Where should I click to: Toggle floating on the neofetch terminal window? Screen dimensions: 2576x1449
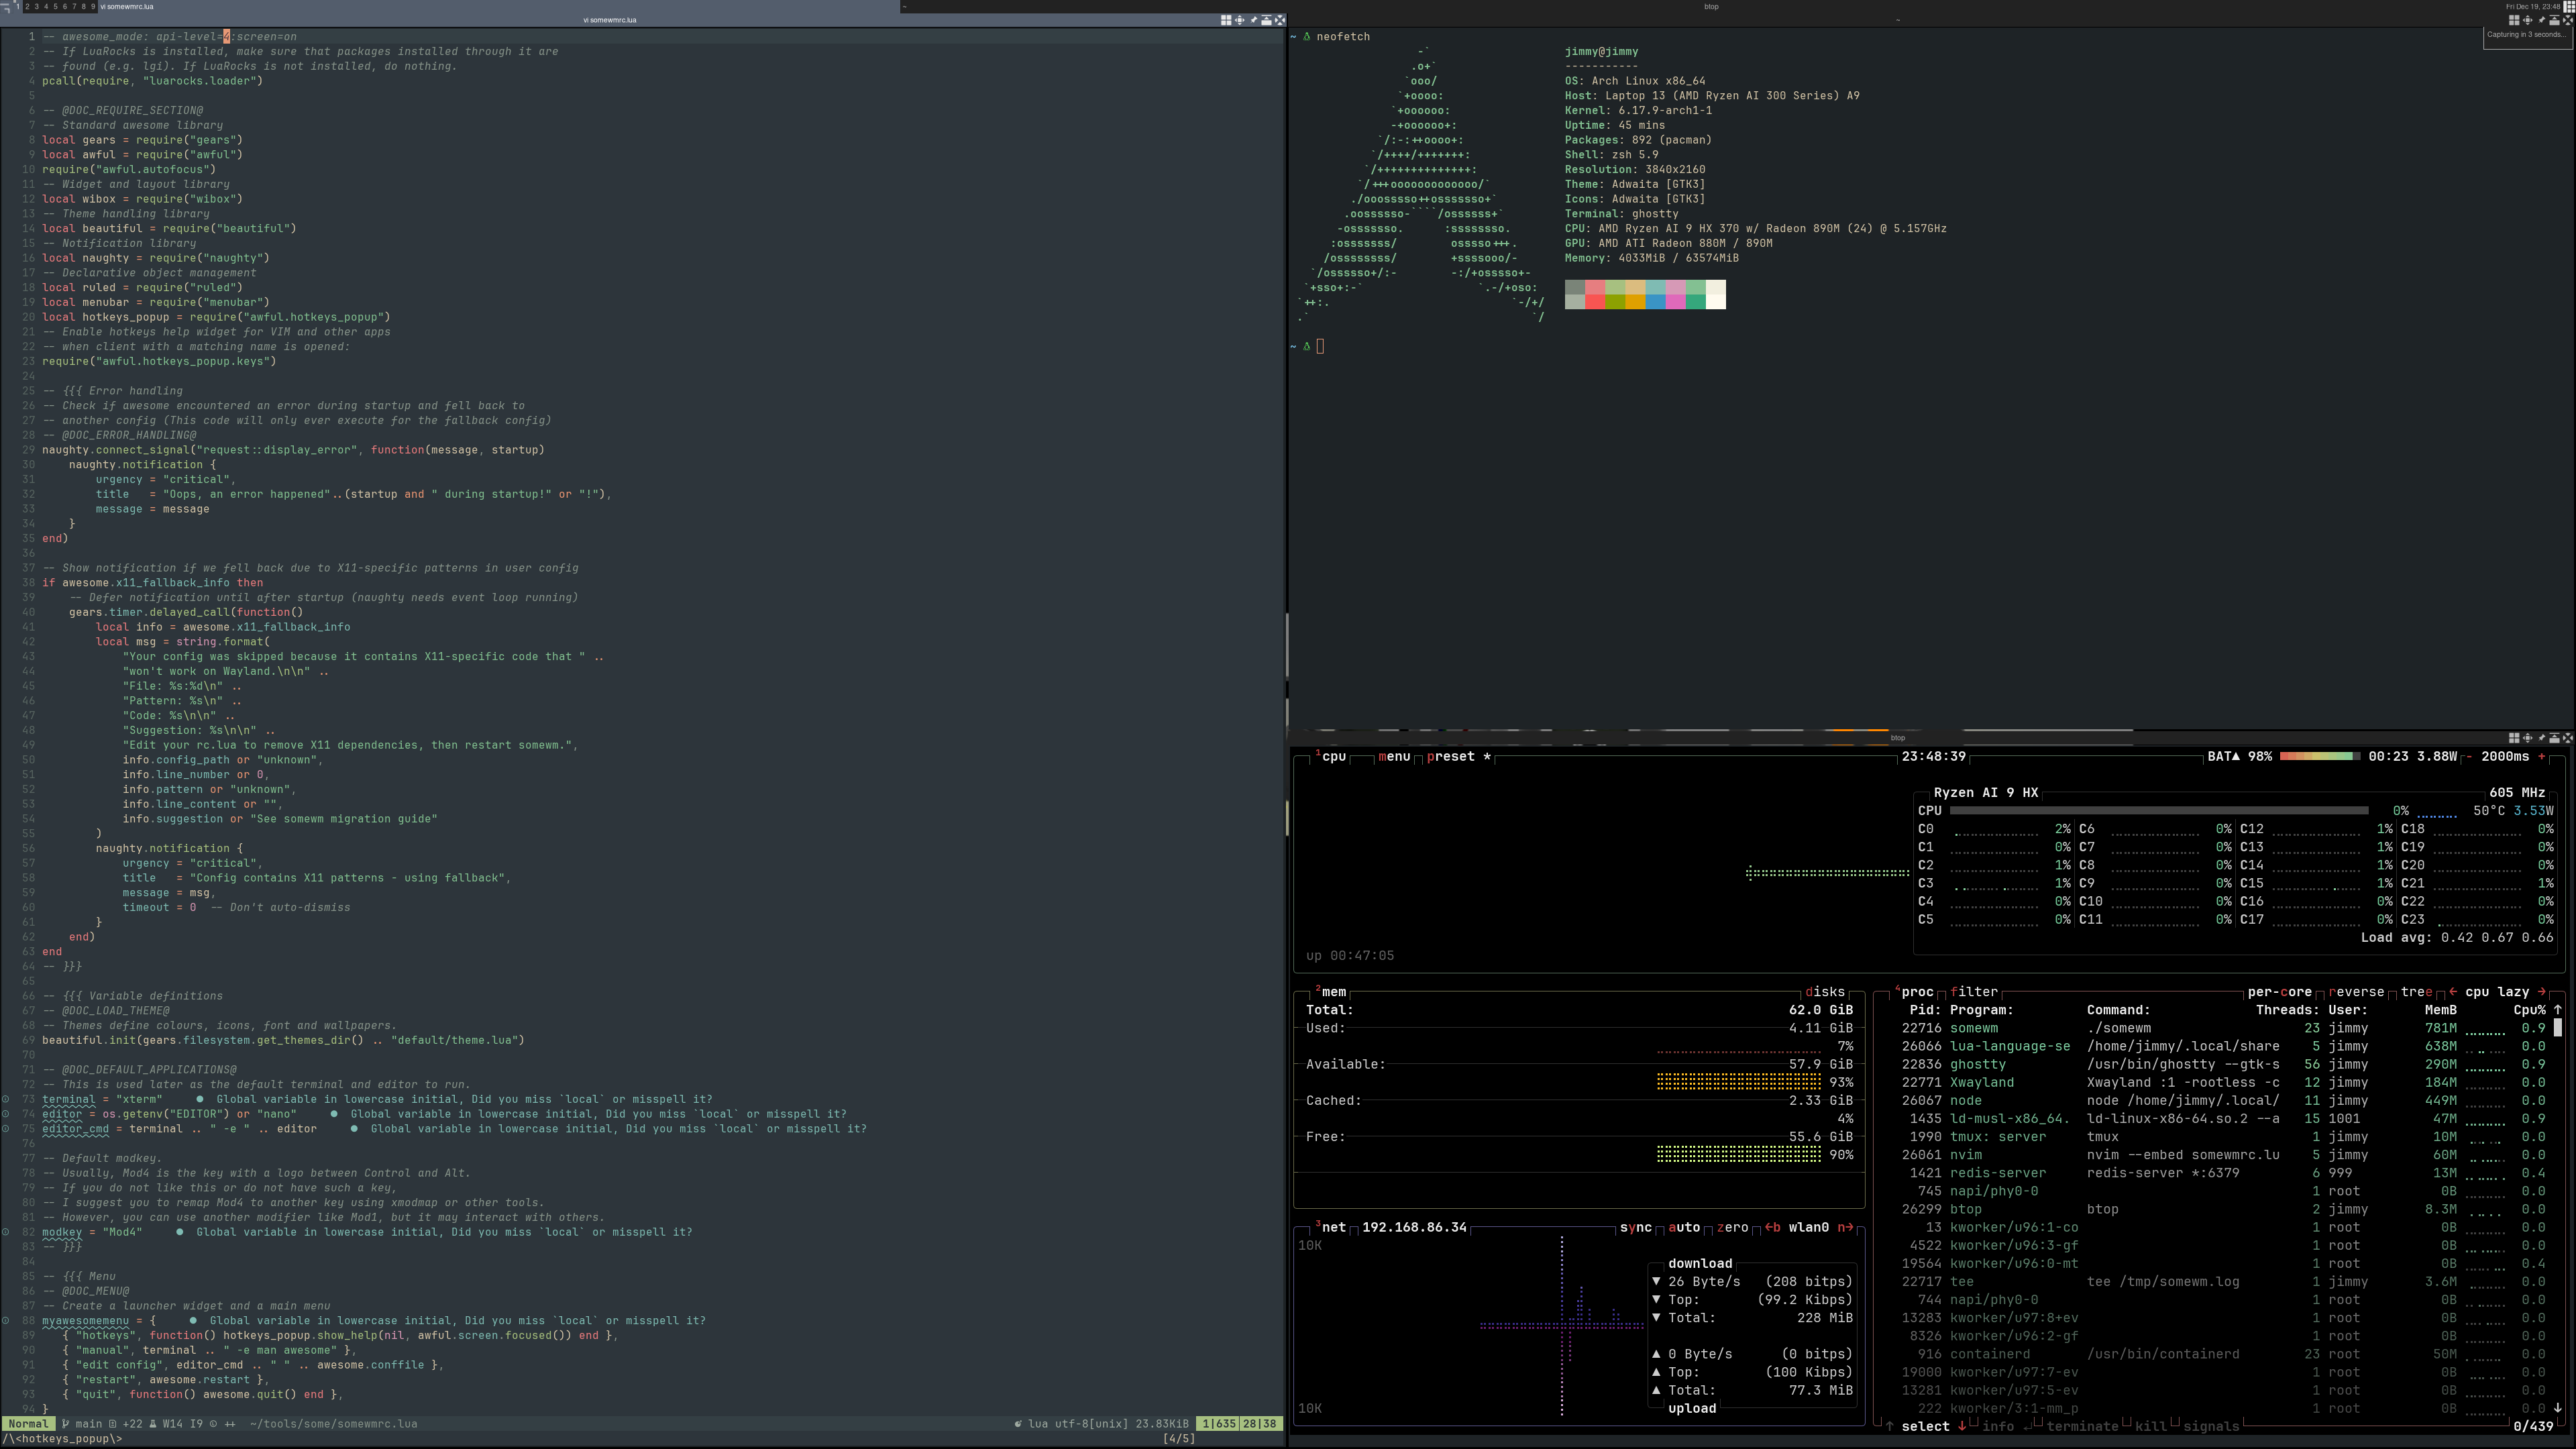2515,20
